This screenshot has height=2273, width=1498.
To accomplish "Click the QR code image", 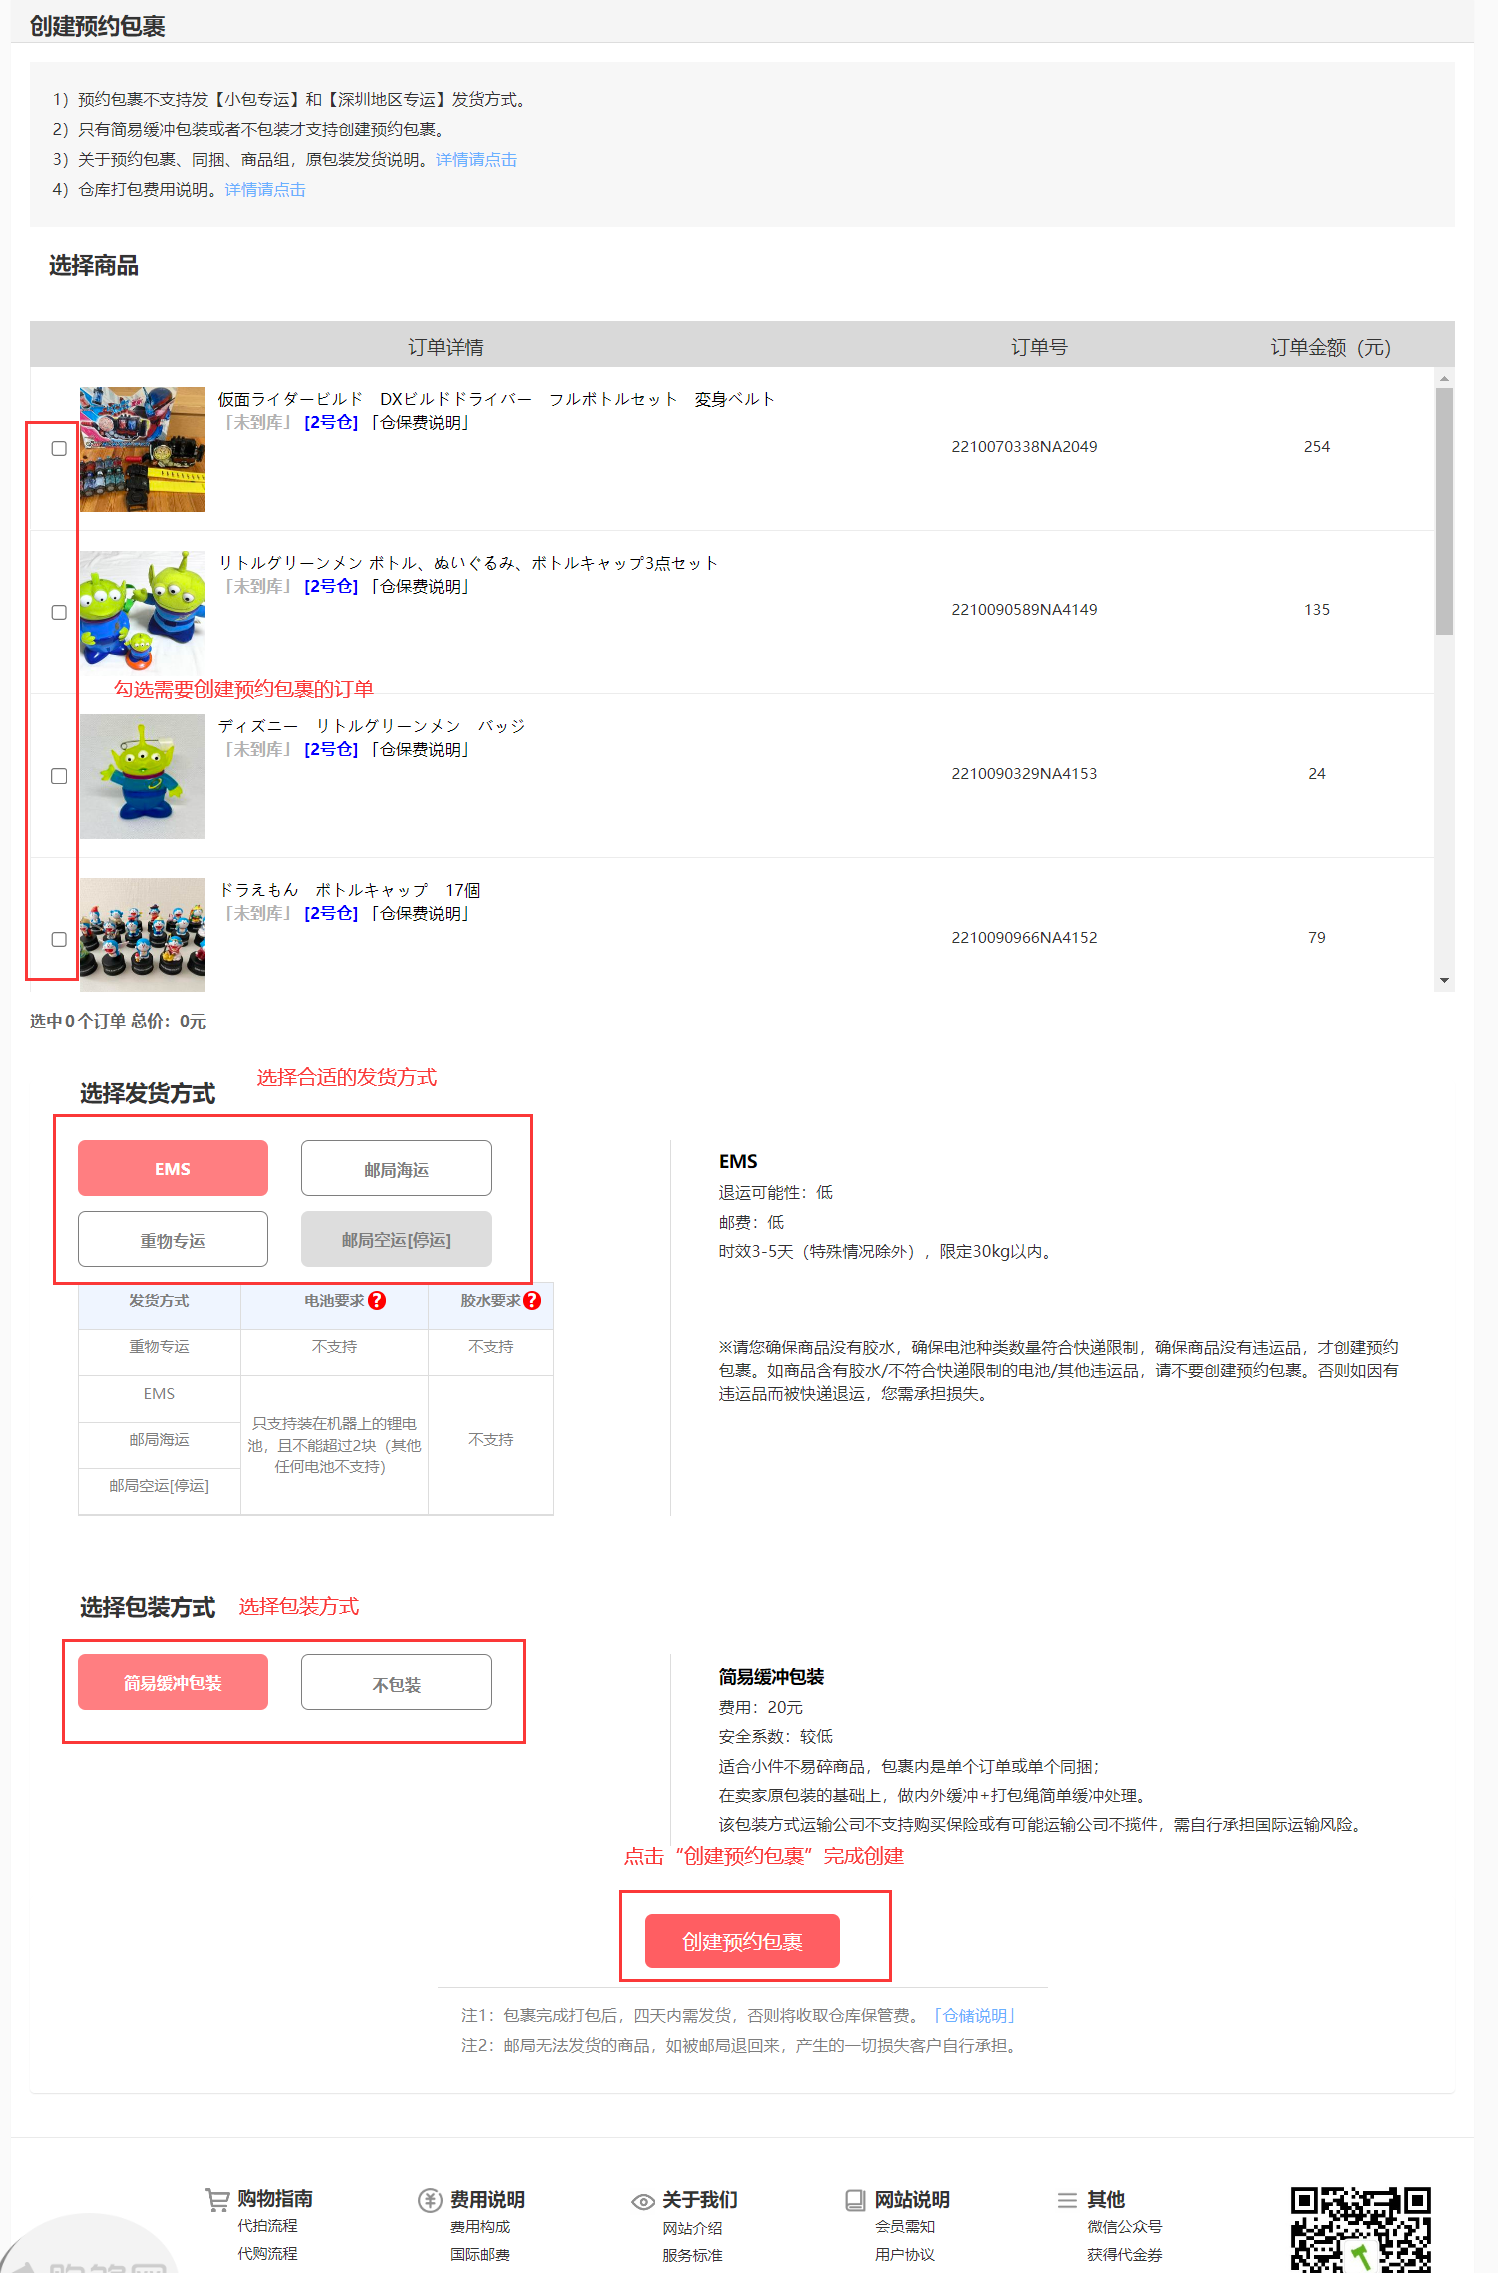I will coord(1360,2230).
